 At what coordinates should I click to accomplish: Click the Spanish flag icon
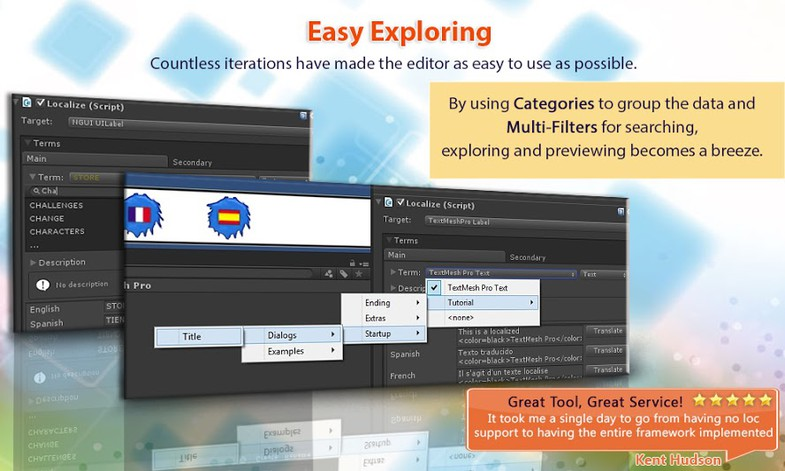coord(227,215)
